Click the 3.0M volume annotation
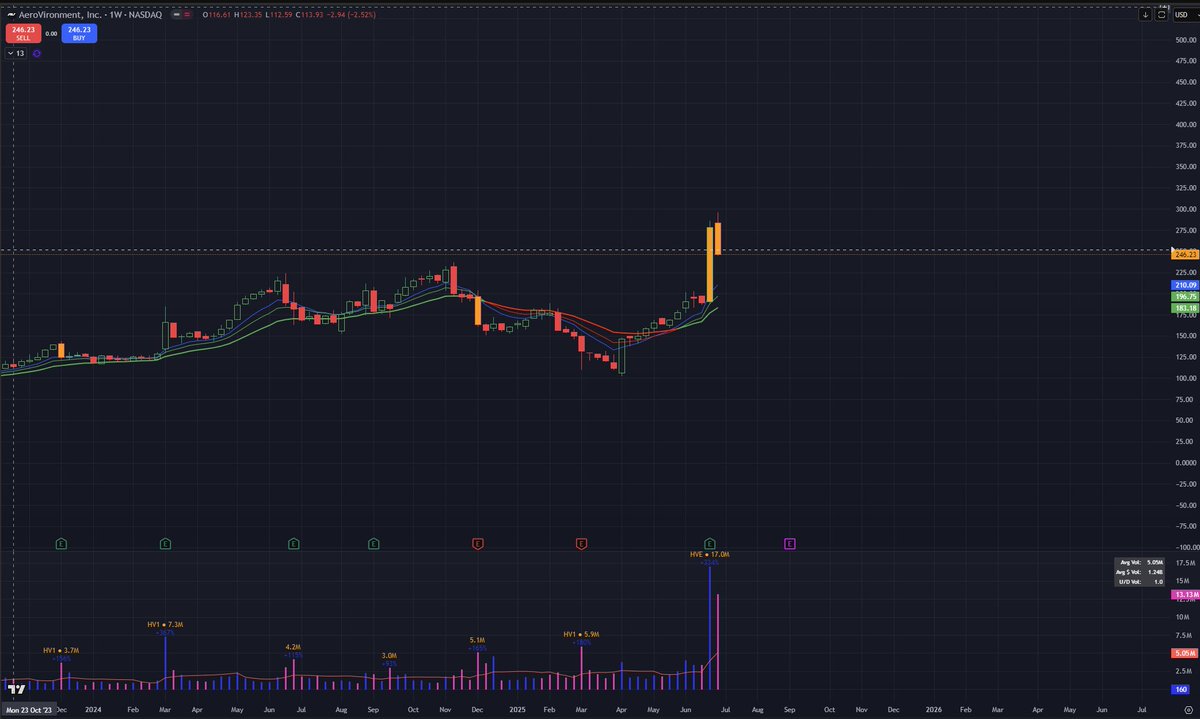The height and width of the screenshot is (719, 1200). coord(389,655)
